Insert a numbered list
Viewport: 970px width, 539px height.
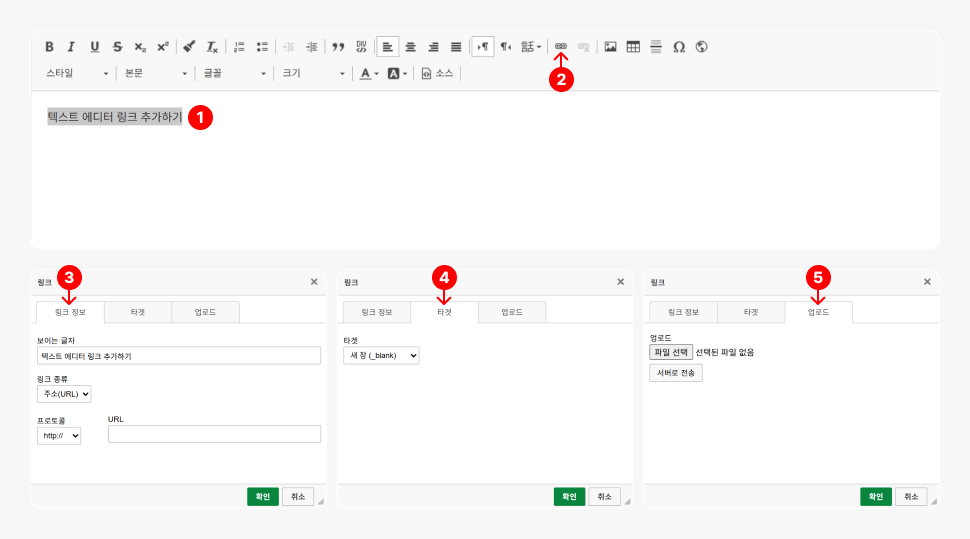239,47
